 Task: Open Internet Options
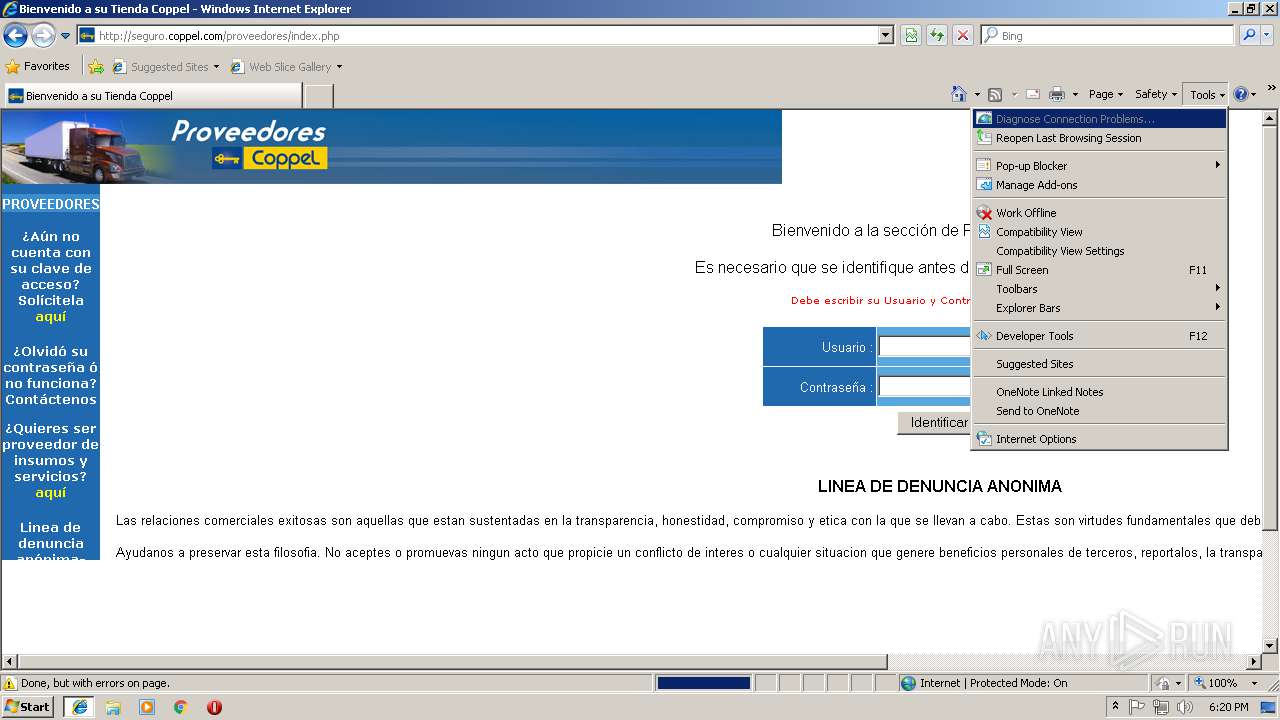(x=1099, y=439)
